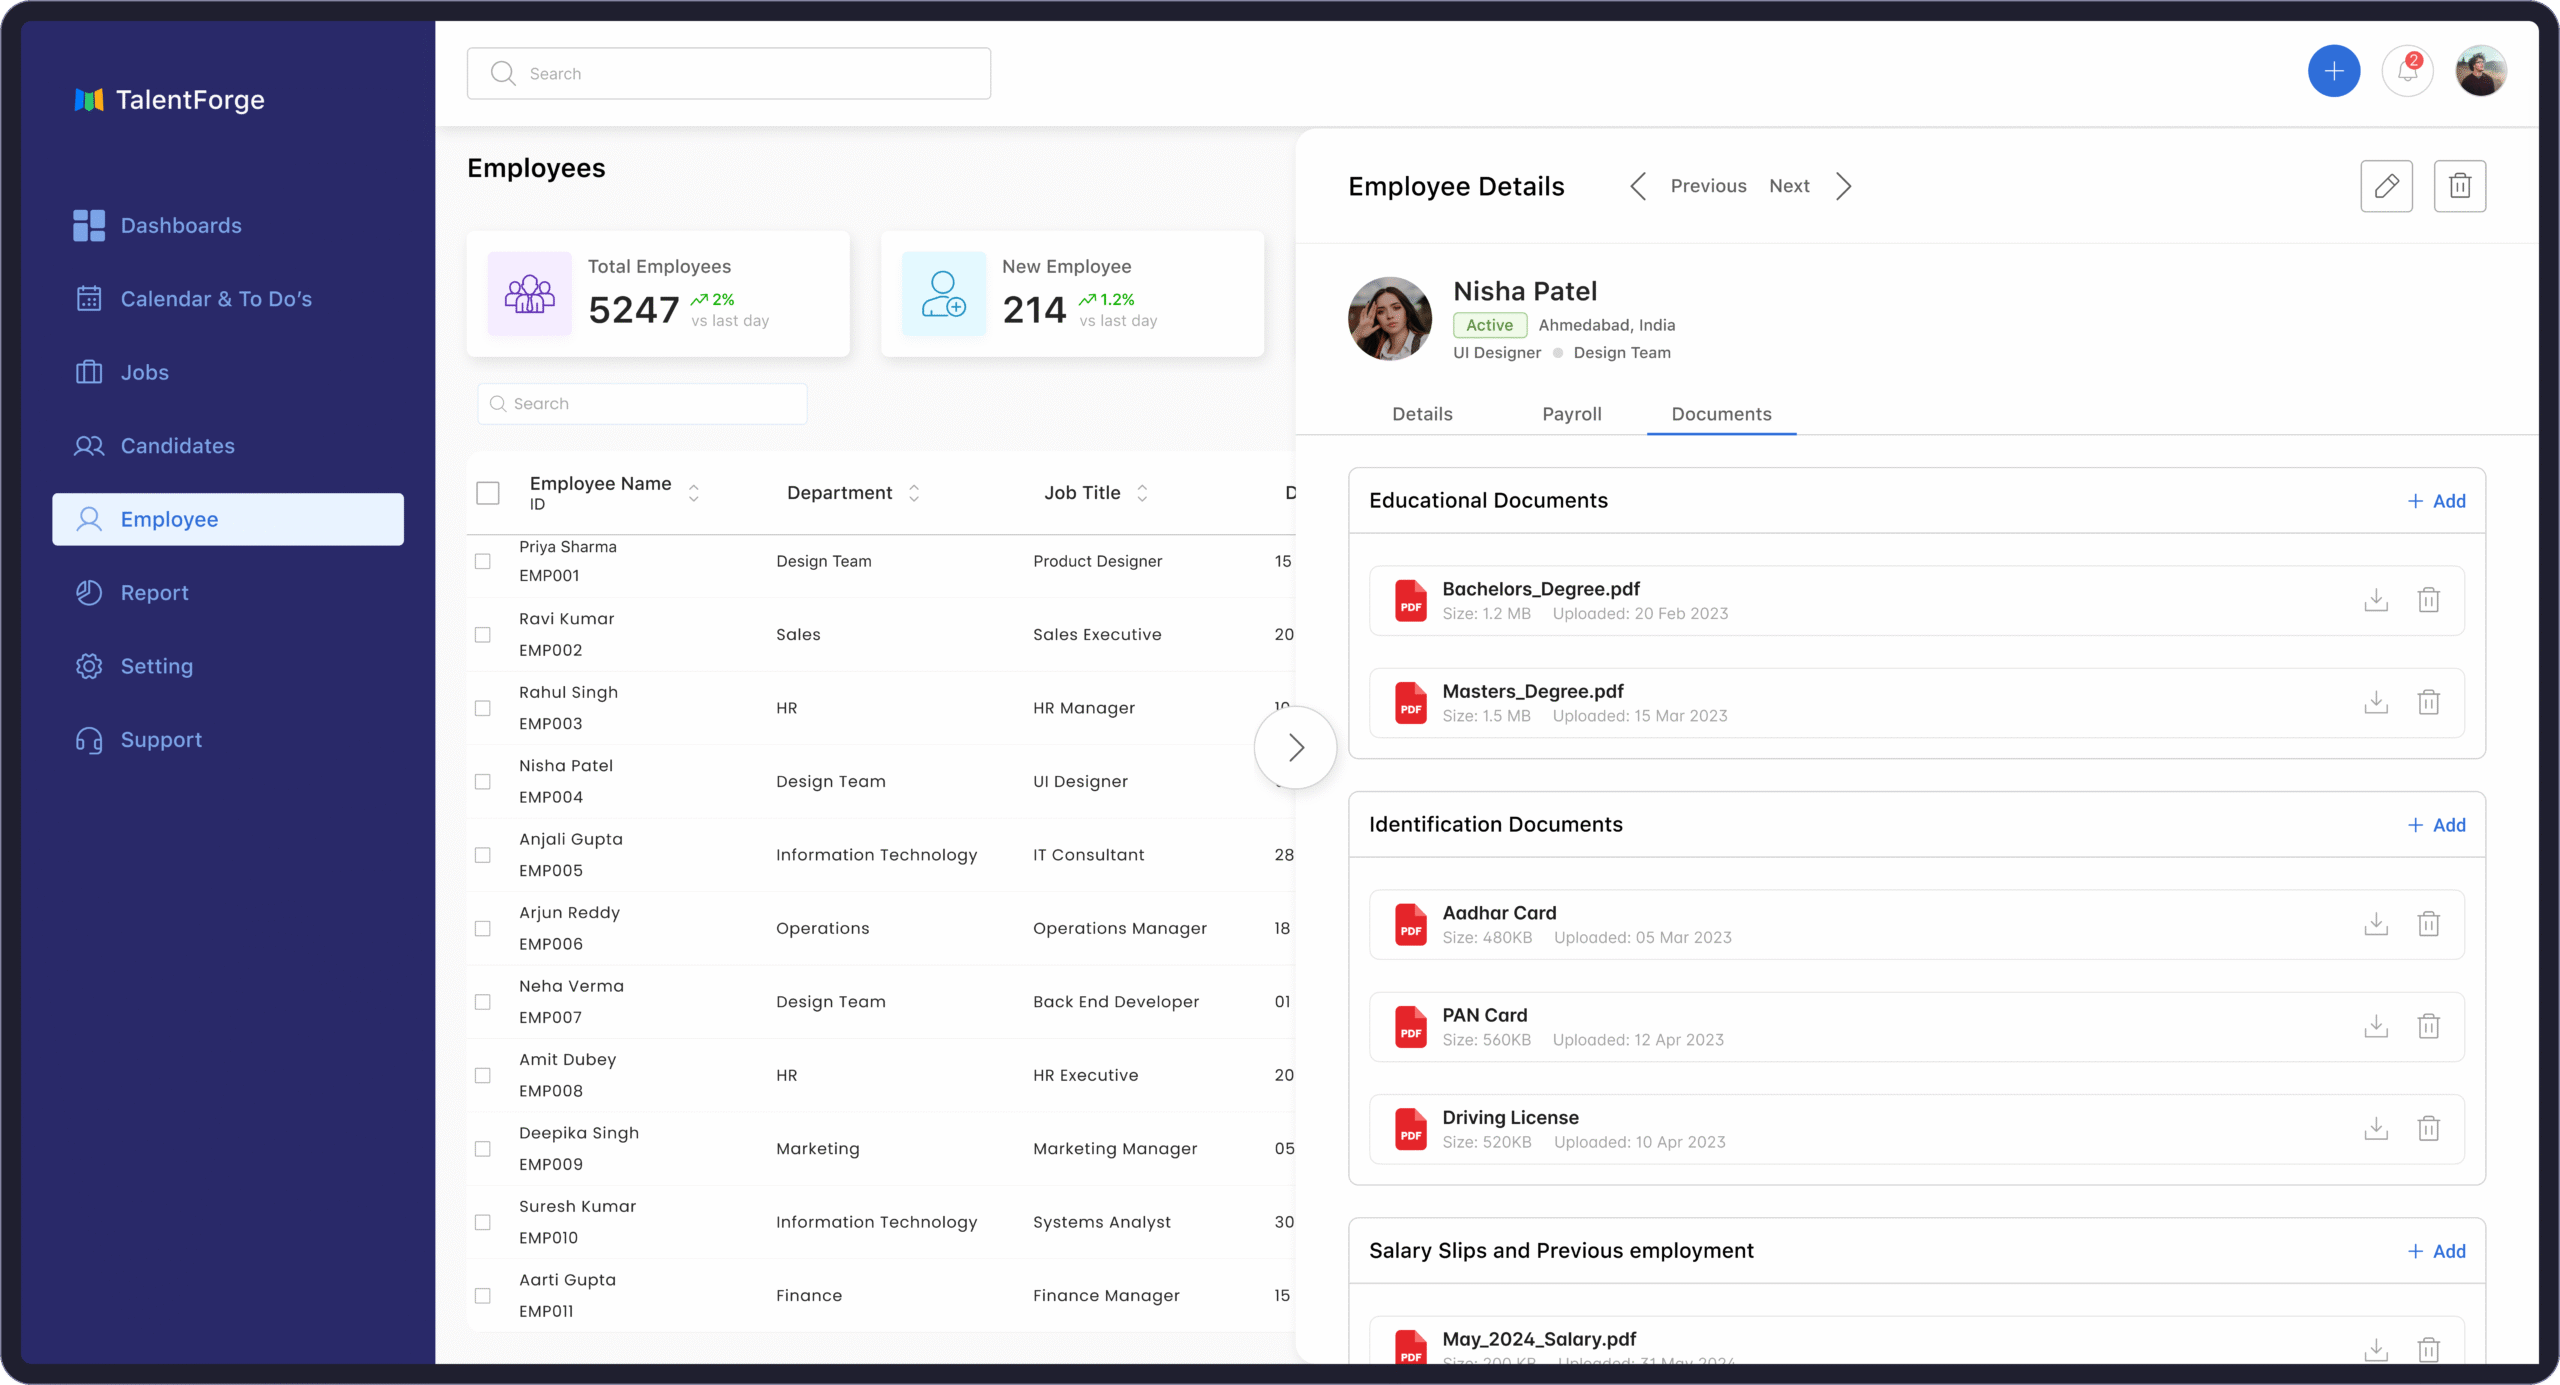Check the Rahul Singh row checkbox
Viewport: 2560px width, 1385px height.
(x=483, y=708)
